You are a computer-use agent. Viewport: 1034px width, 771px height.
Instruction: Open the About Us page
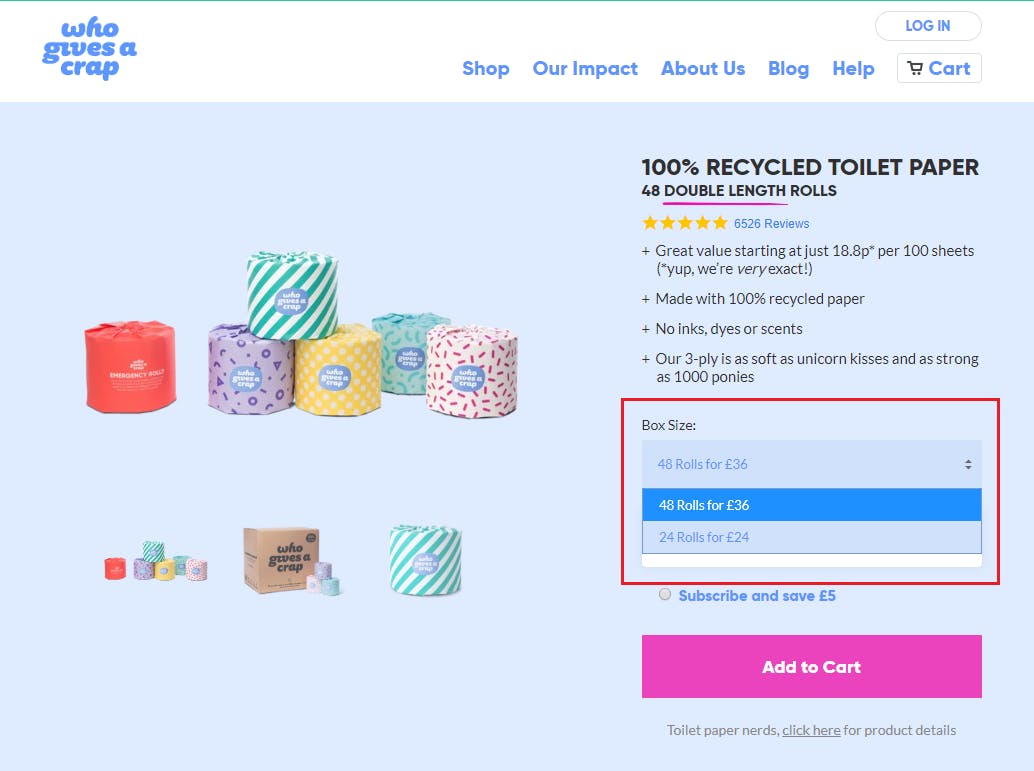(x=703, y=68)
